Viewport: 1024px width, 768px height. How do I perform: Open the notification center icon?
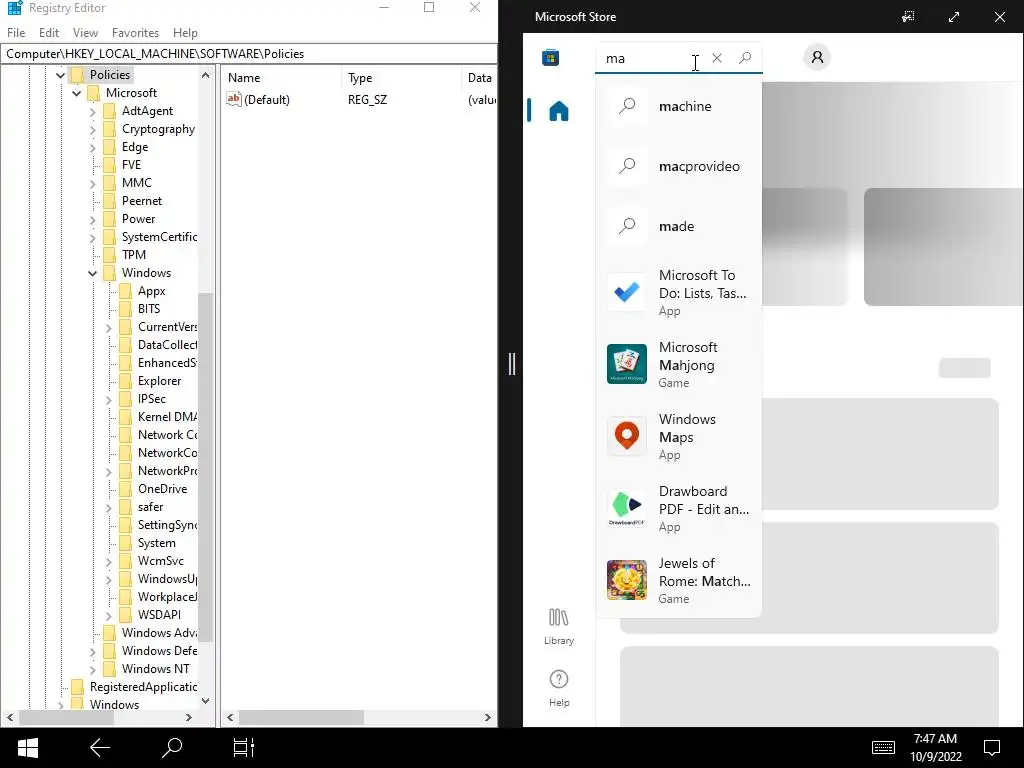pos(992,747)
